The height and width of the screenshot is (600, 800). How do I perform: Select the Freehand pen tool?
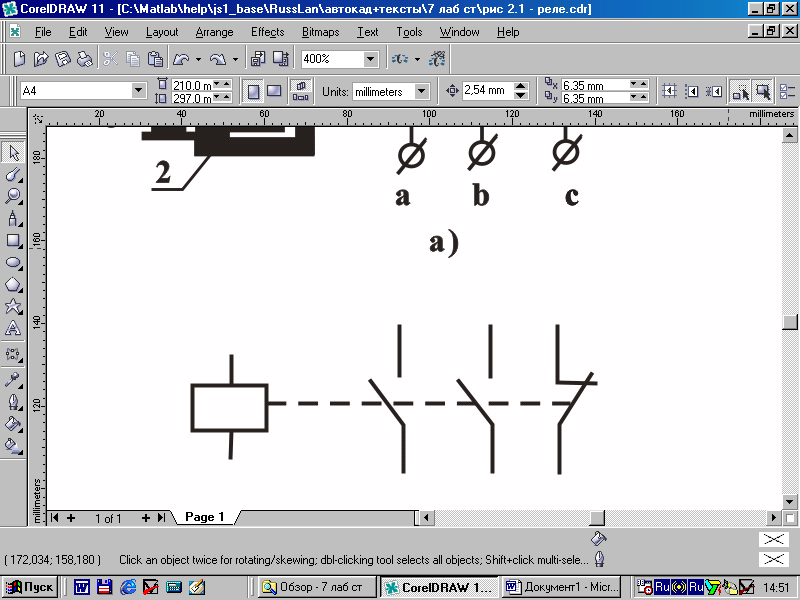pyautogui.click(x=14, y=219)
